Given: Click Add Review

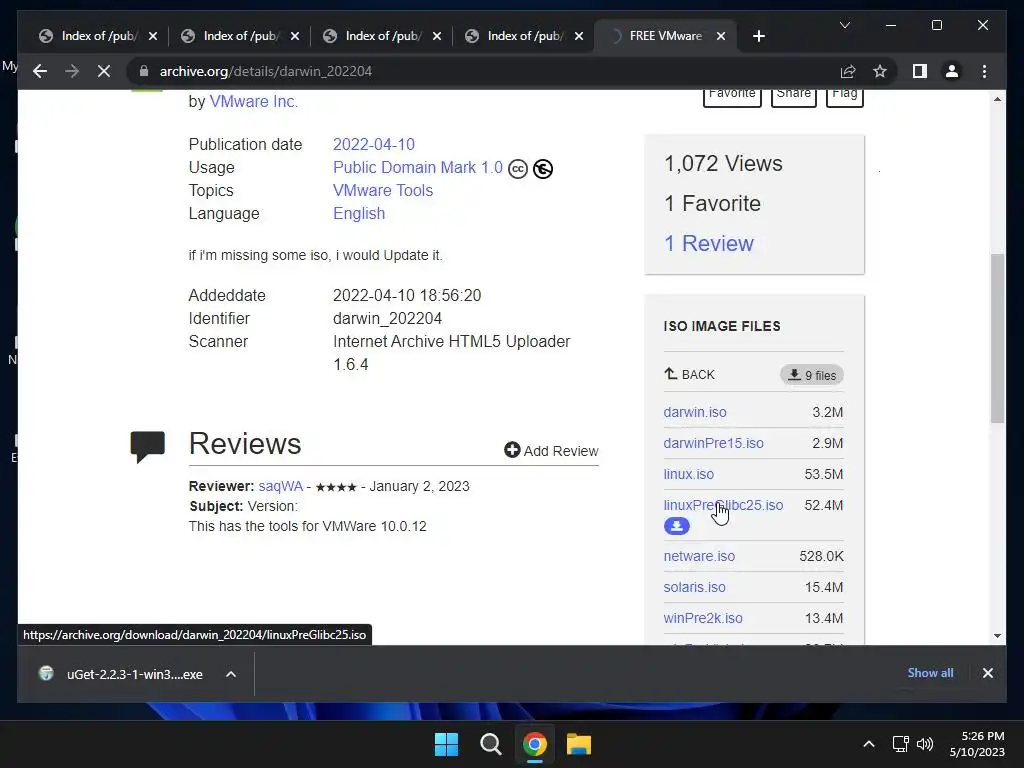Looking at the screenshot, I should point(551,451).
